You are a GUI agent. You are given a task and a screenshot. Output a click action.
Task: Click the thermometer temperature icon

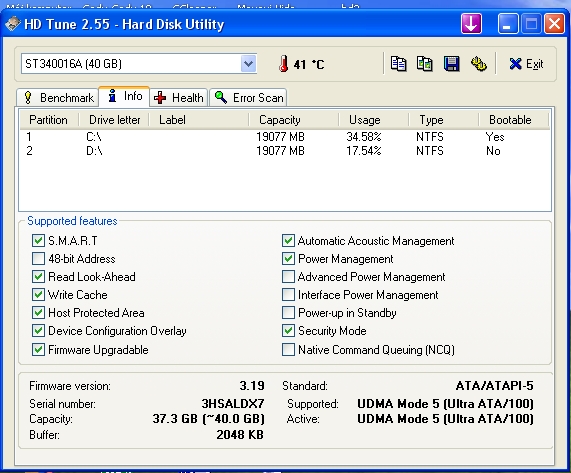(x=284, y=64)
